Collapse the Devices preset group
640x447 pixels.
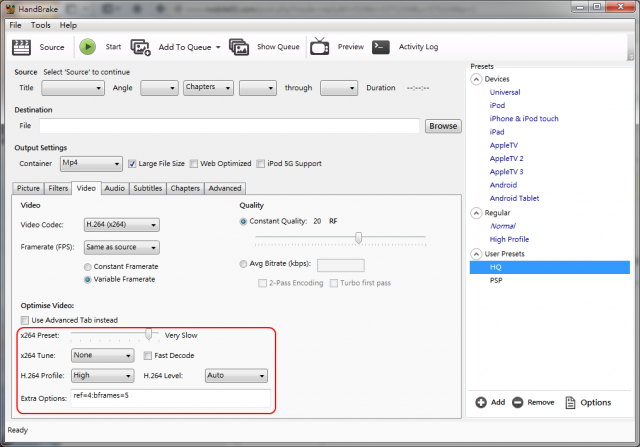[476, 79]
